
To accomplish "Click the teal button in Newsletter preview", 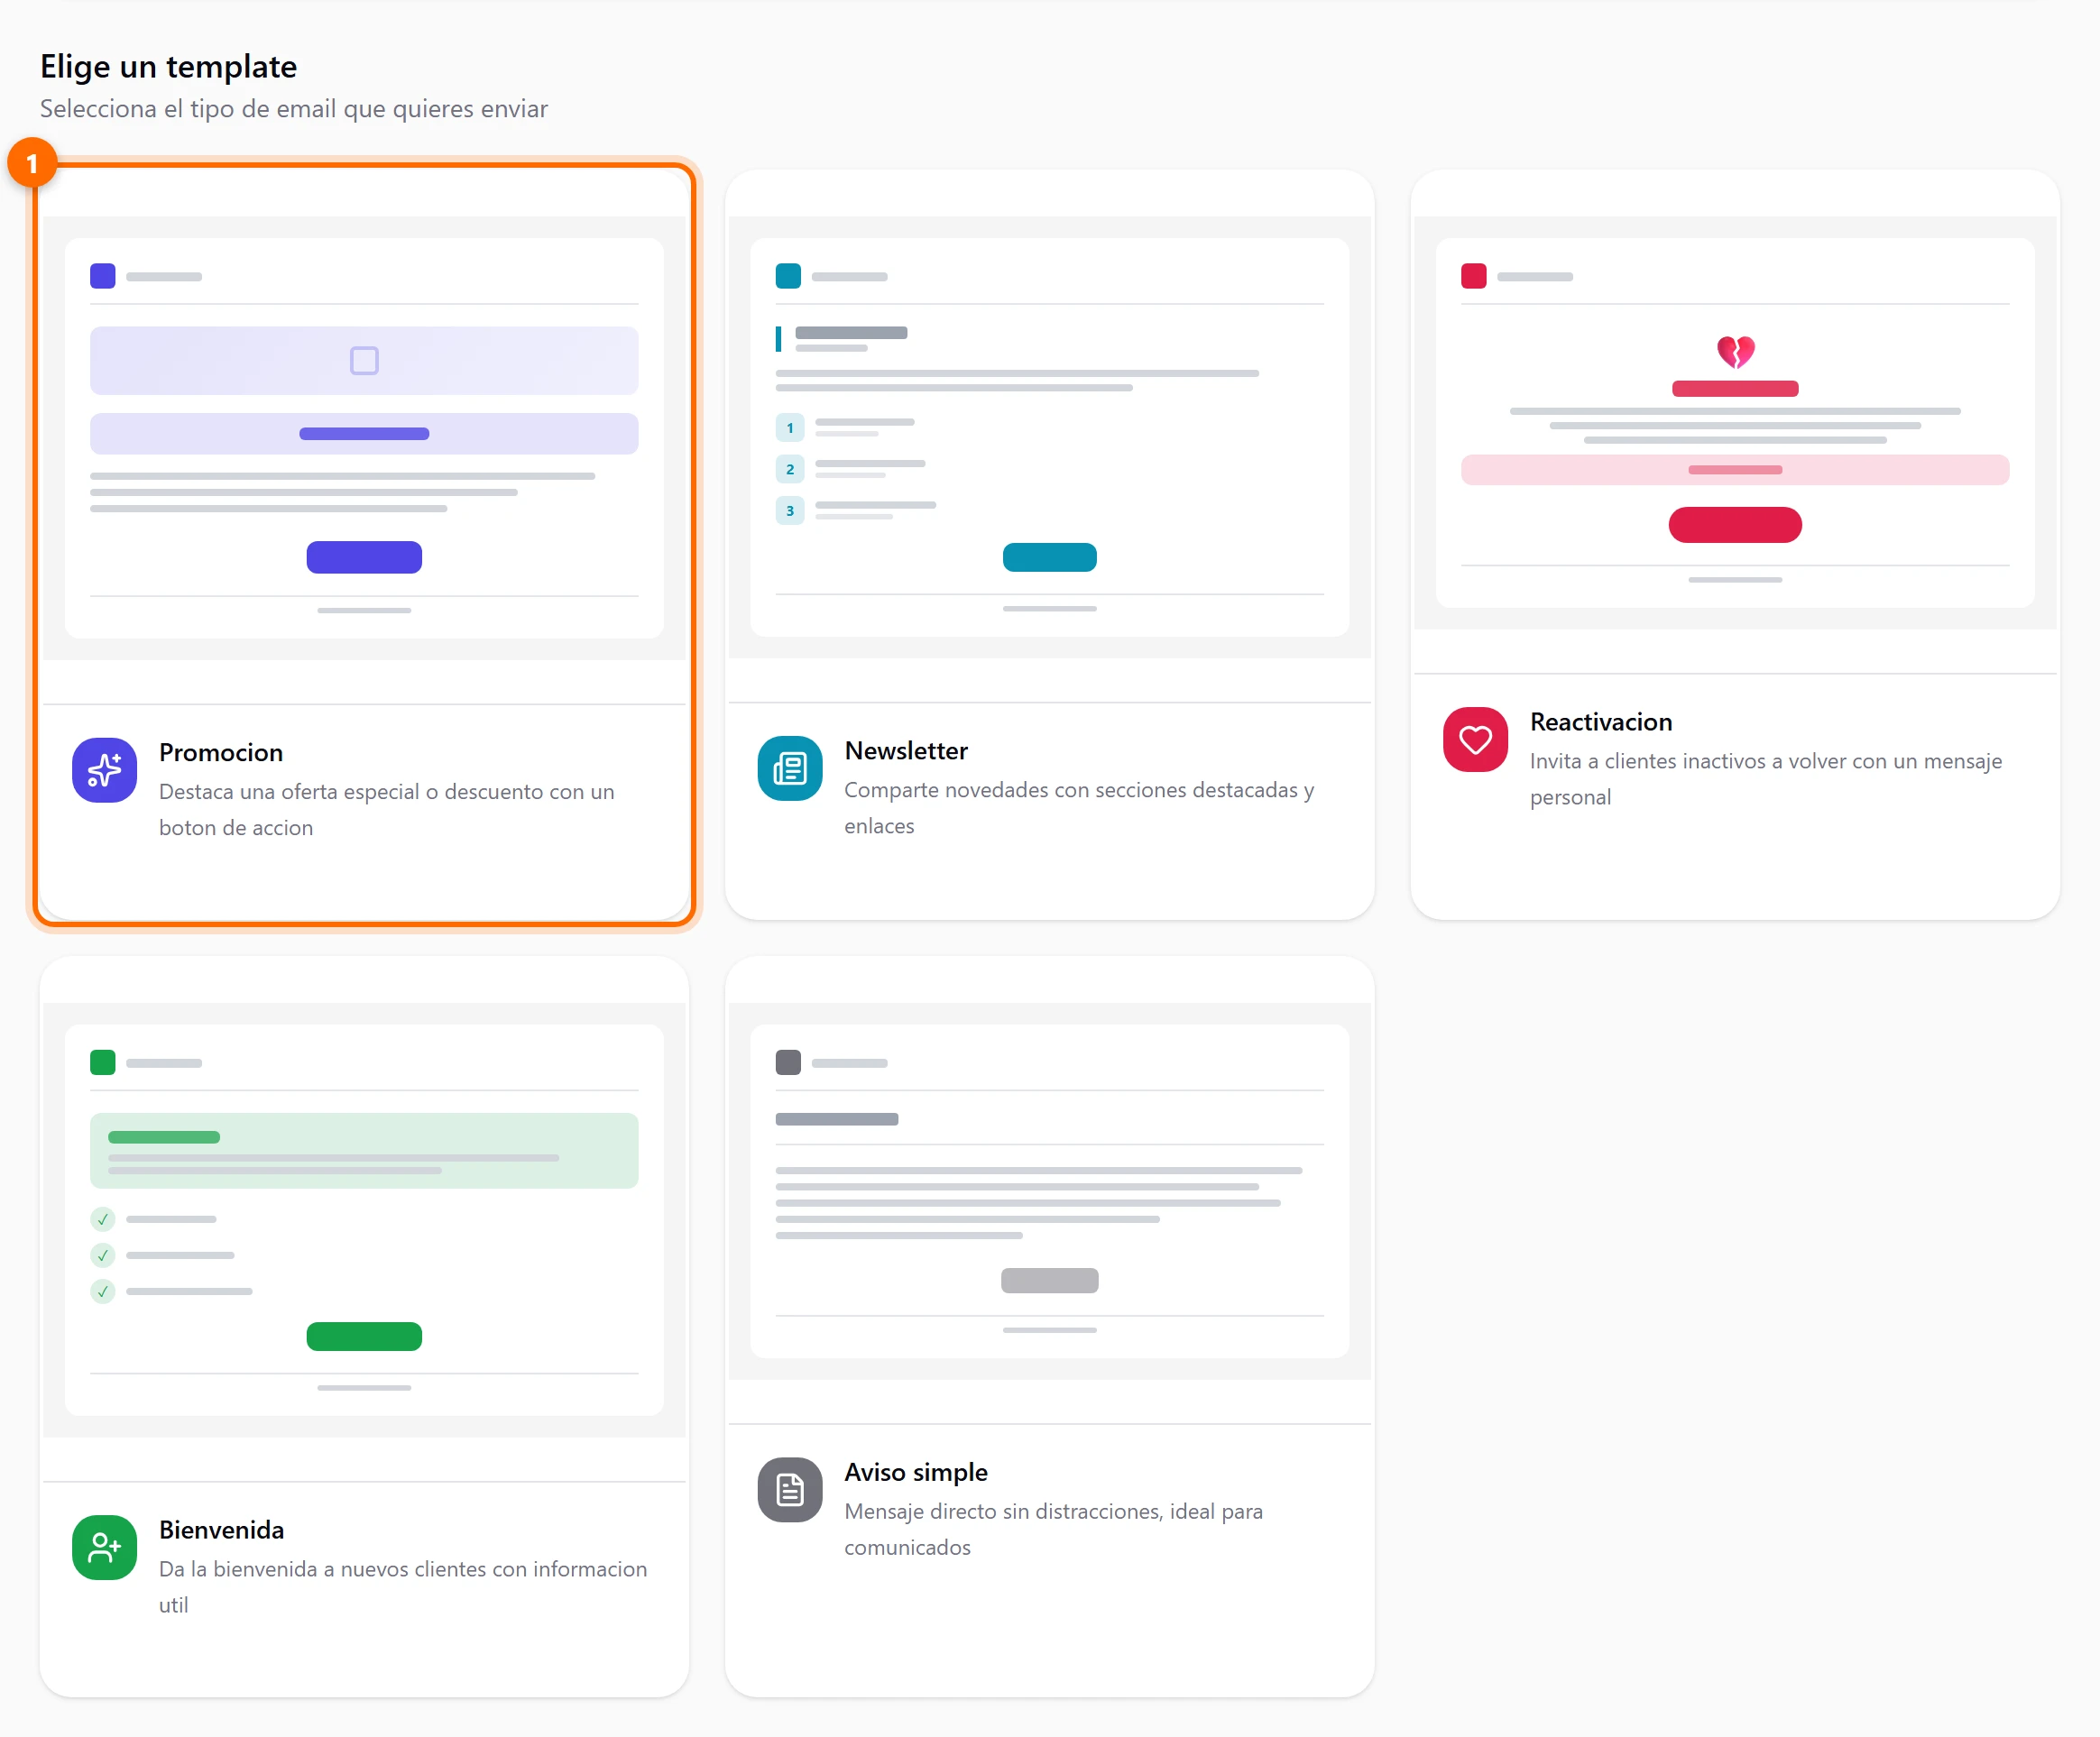I will (1049, 557).
